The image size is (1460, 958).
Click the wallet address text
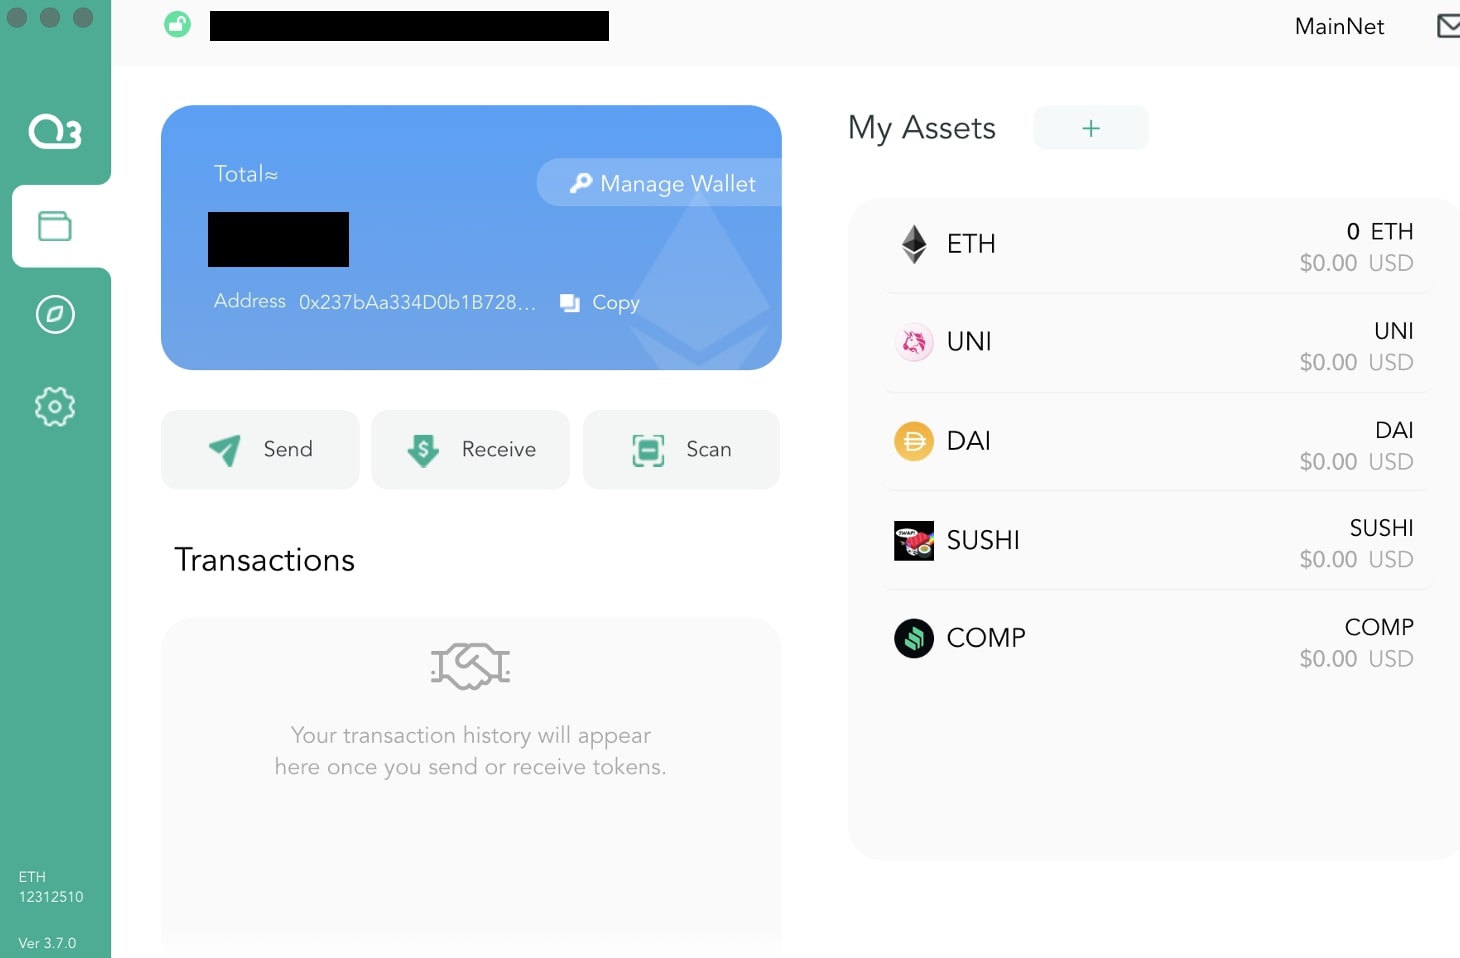pyautogui.click(x=417, y=302)
